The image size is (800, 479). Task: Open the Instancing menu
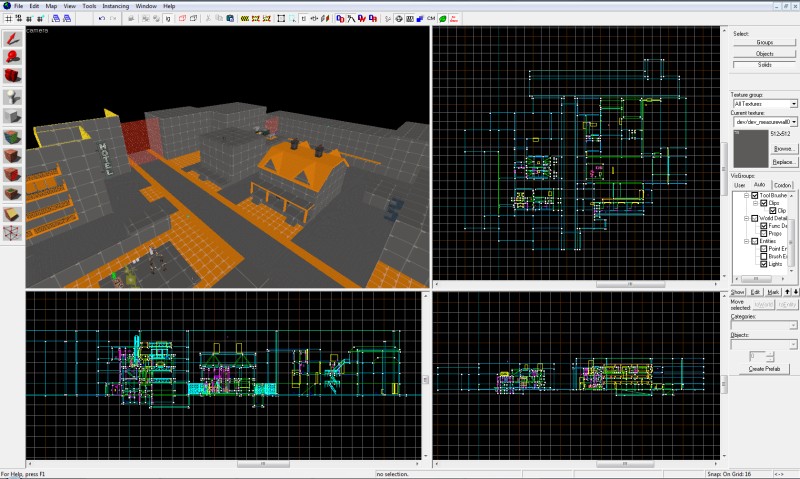click(x=115, y=6)
